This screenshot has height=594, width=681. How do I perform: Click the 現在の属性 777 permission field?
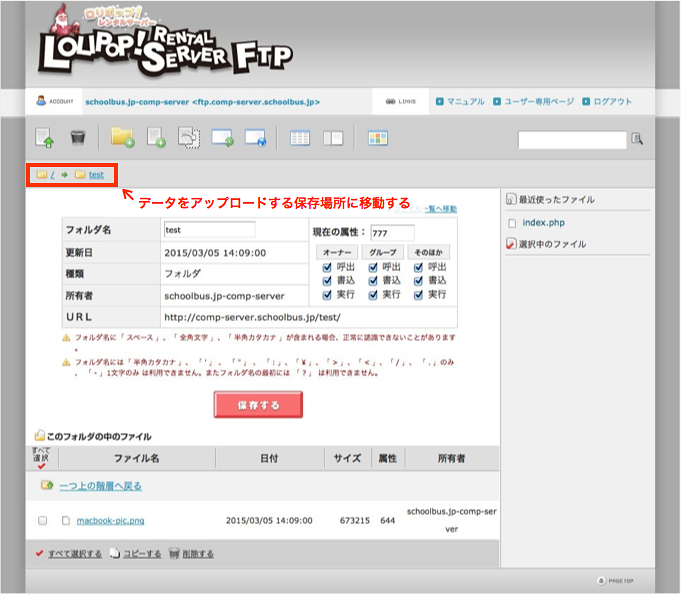point(393,233)
